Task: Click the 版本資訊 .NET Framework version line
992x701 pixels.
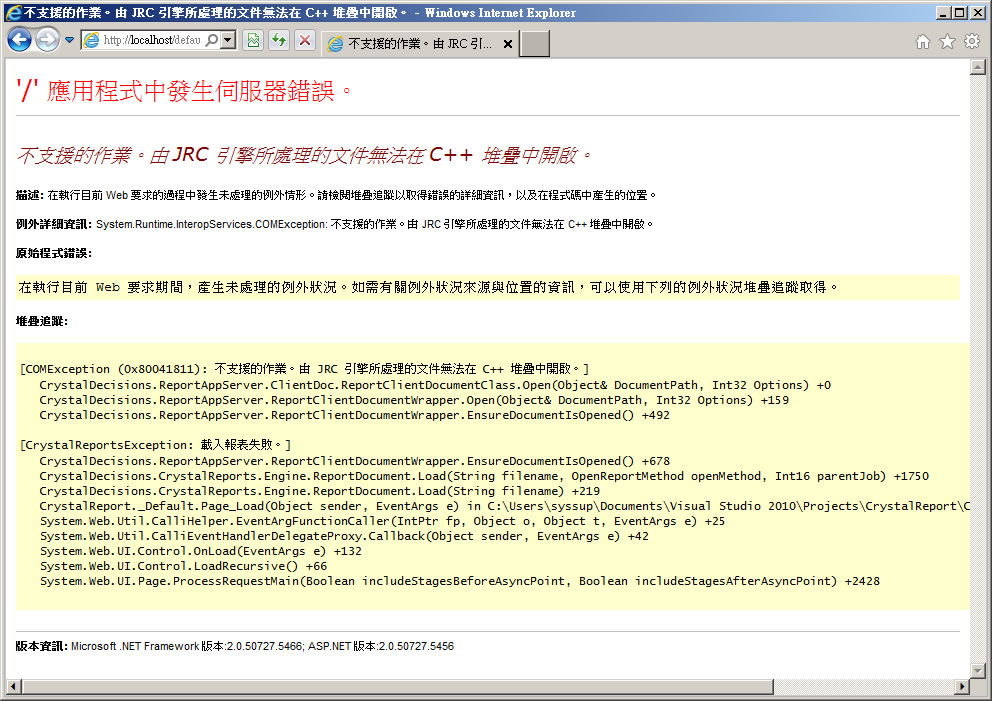Action: click(235, 646)
